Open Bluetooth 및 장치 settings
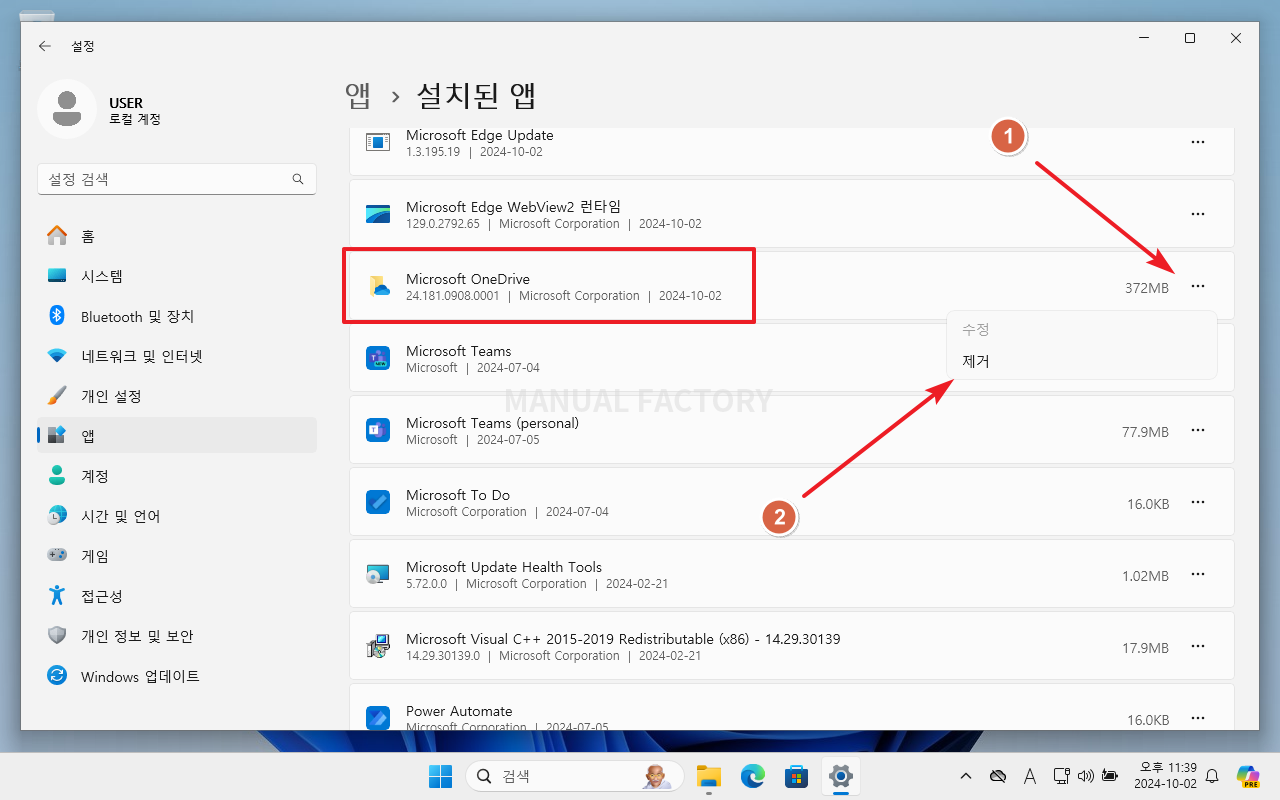1280x800 pixels. point(177,316)
